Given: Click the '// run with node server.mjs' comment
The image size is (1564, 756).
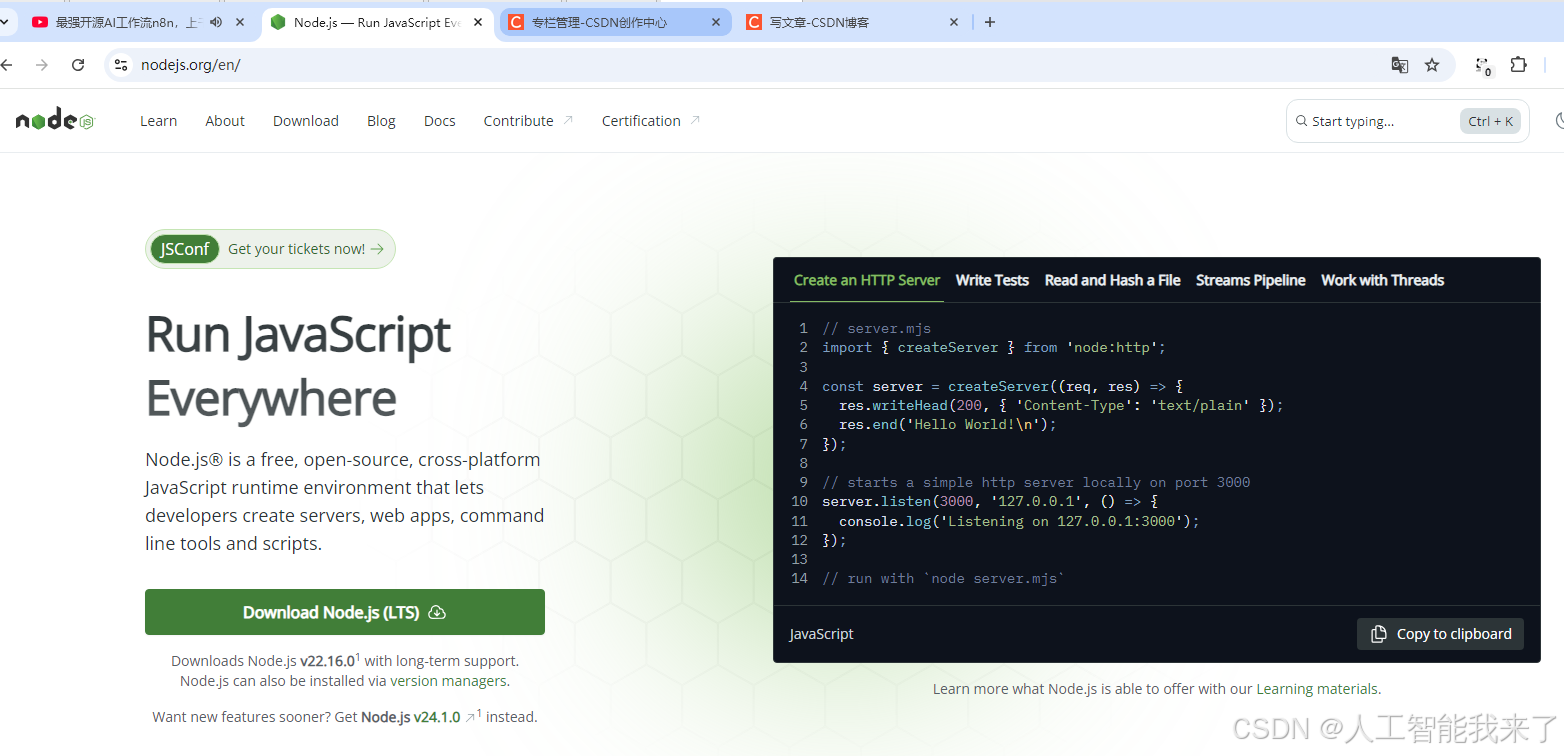Looking at the screenshot, I should pos(944,578).
